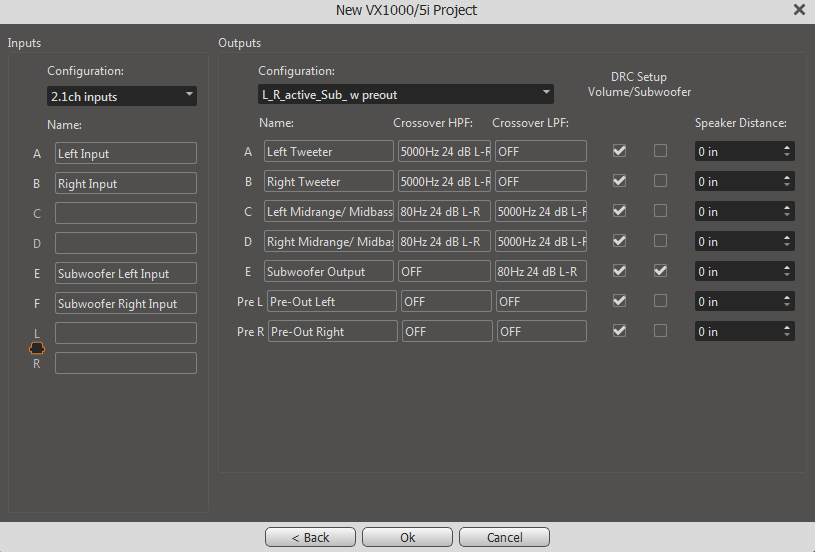
Task: Toggle Volume checkbox for Subwoofer Output
Action: pos(619,271)
